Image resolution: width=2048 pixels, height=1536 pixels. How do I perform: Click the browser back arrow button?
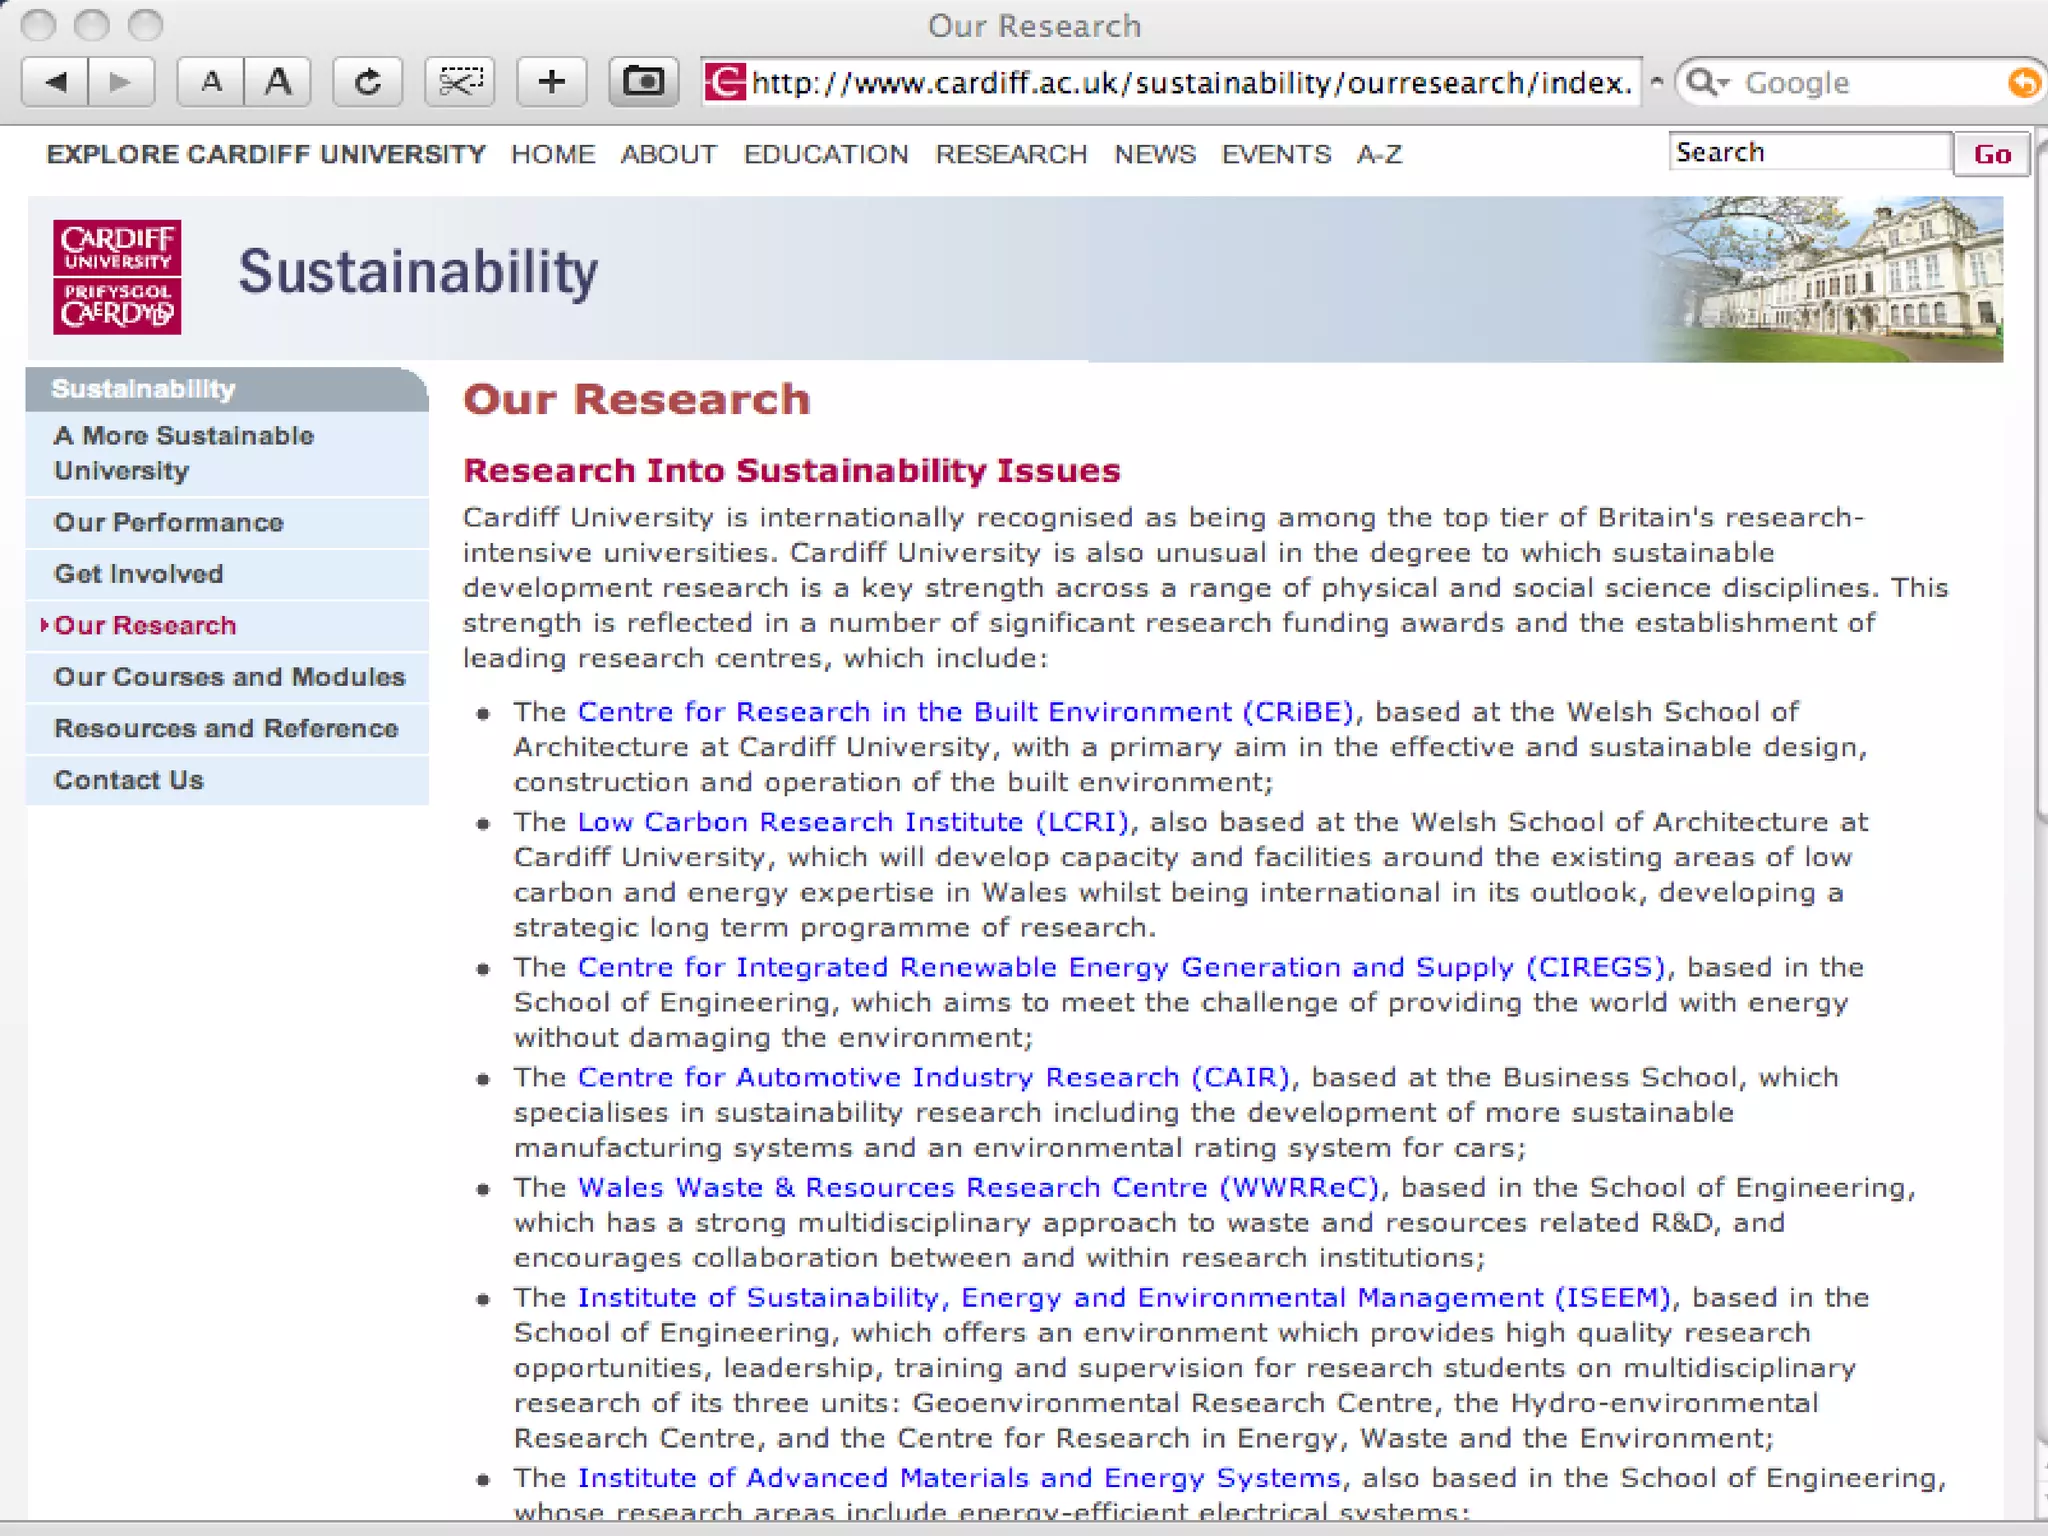point(56,82)
